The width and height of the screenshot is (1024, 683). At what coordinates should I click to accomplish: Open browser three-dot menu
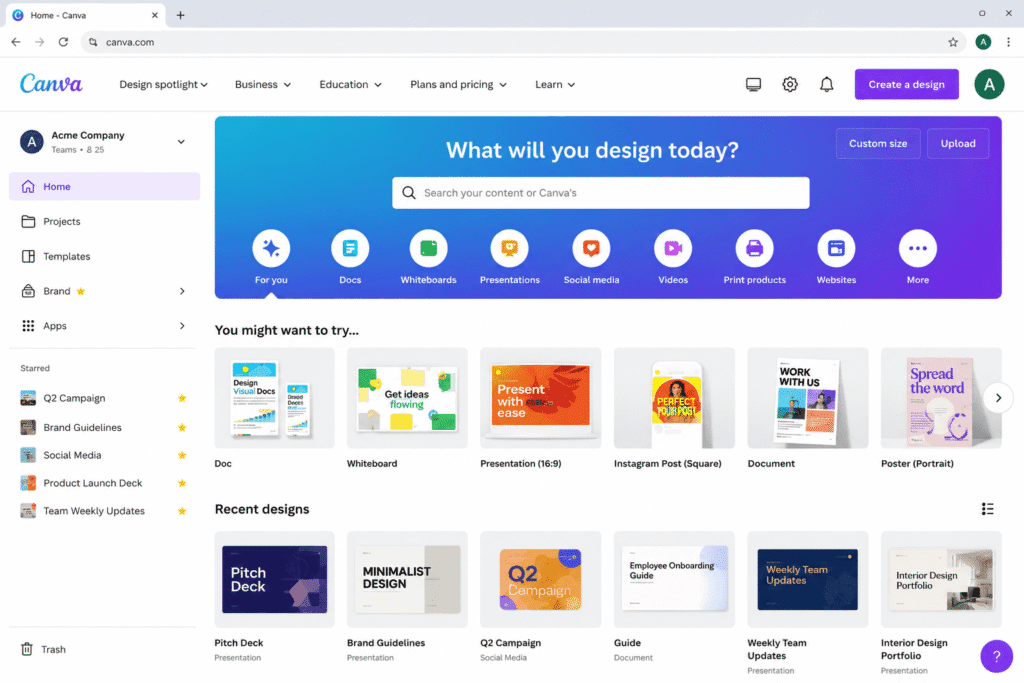coord(1008,42)
